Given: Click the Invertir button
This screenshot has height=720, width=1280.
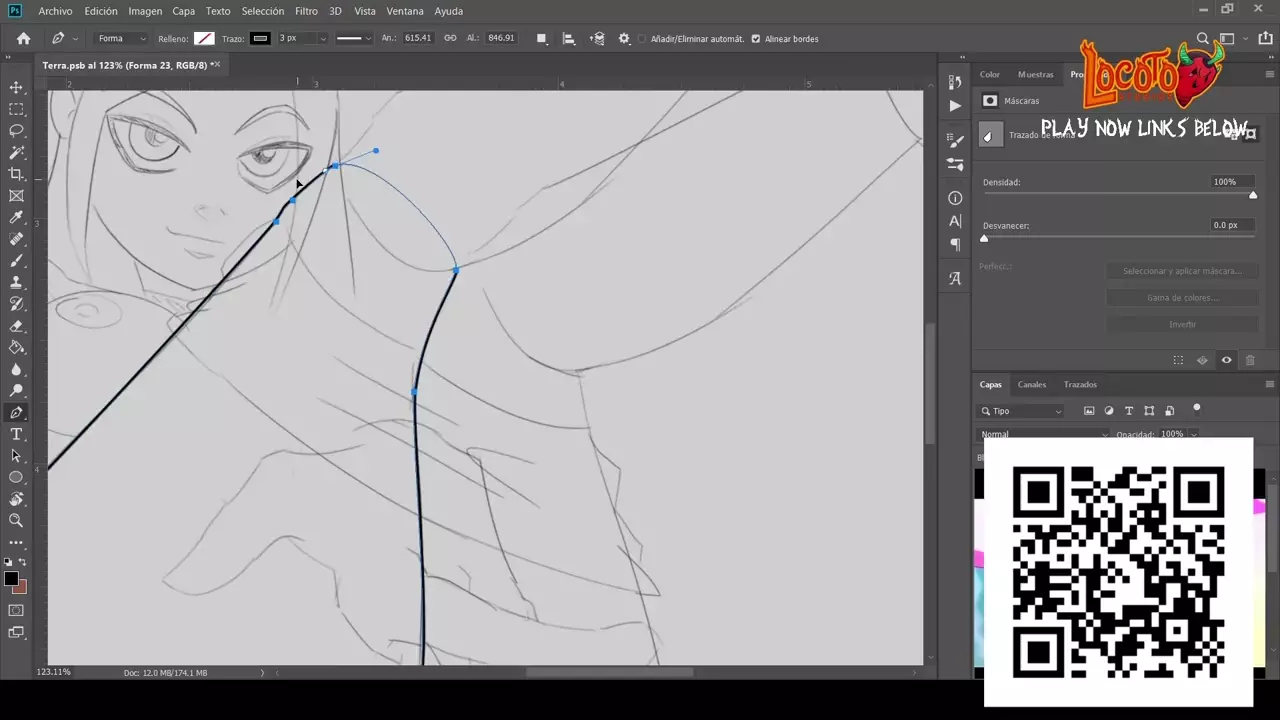Looking at the screenshot, I should click(1182, 324).
